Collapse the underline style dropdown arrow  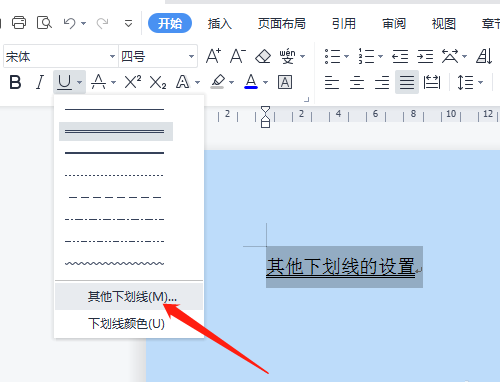(79, 82)
